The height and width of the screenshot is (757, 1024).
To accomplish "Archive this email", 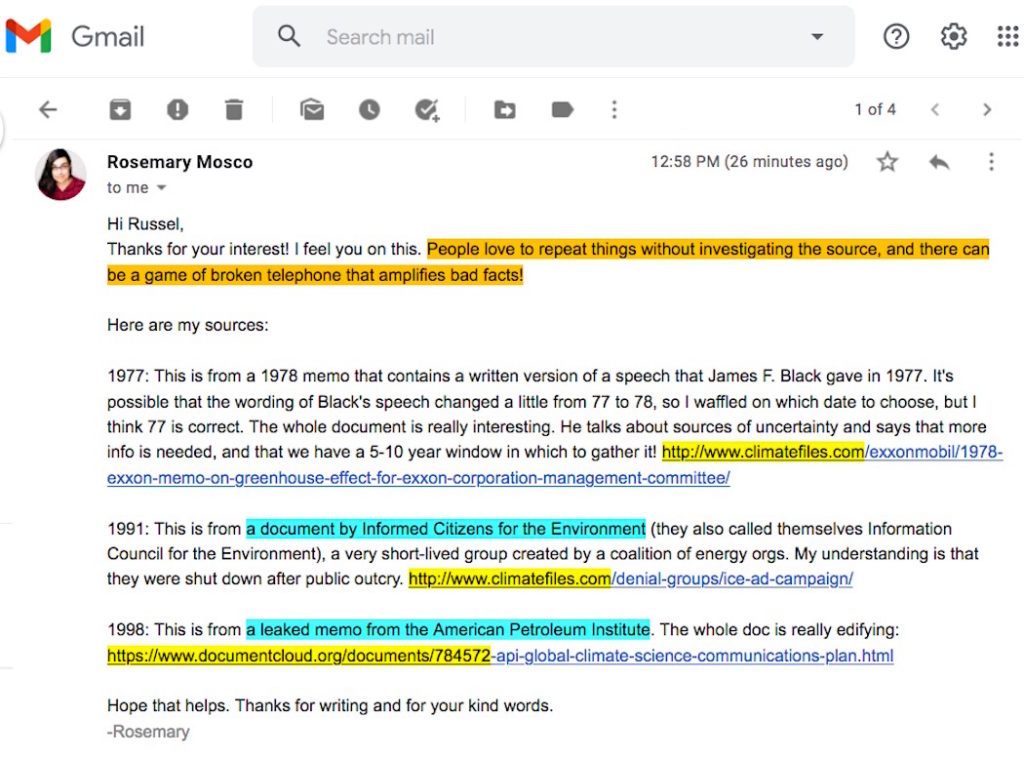I will (120, 110).
